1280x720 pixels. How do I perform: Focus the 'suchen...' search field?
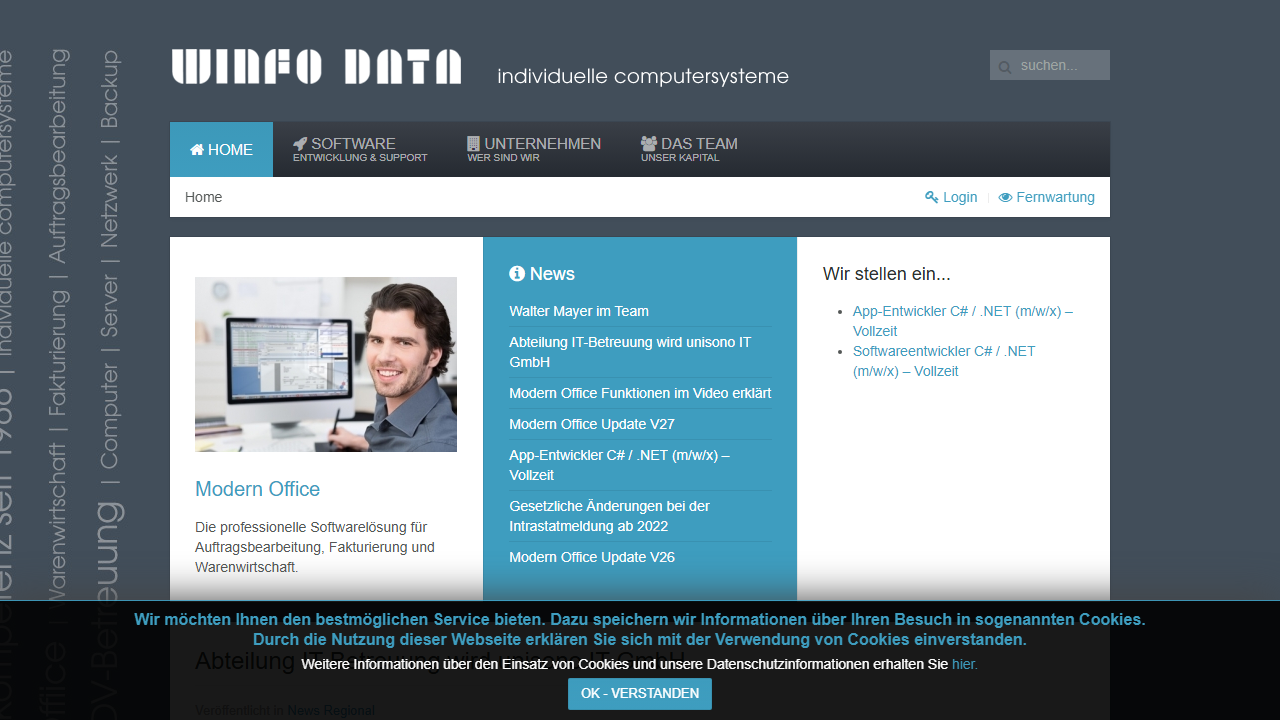pyautogui.click(x=1050, y=65)
